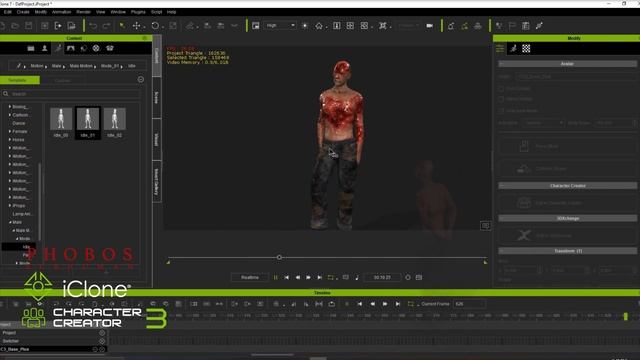Image resolution: width=640 pixels, height=360 pixels.
Task: Click the viewport playhead scrubber handle
Action: [x=279, y=258]
